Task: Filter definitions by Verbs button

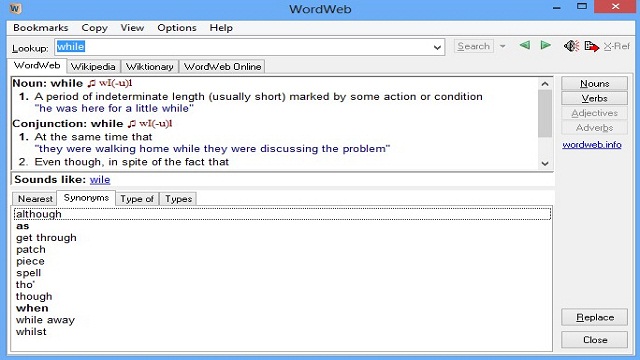Action: pos(594,98)
